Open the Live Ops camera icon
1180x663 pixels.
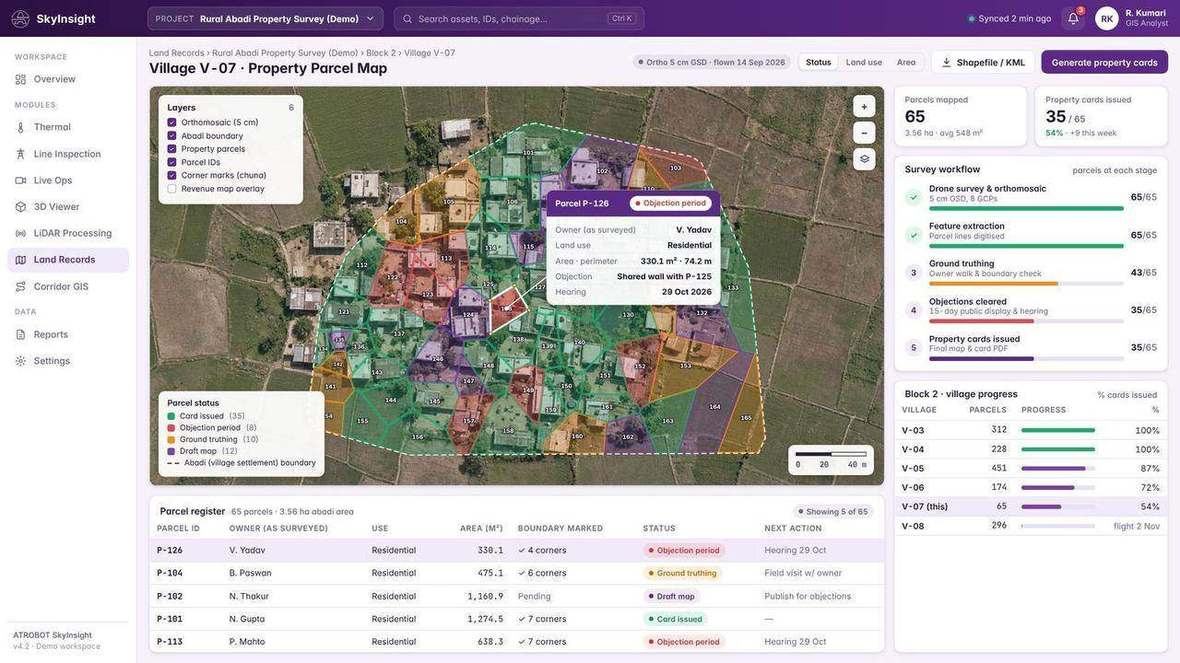coord(20,181)
